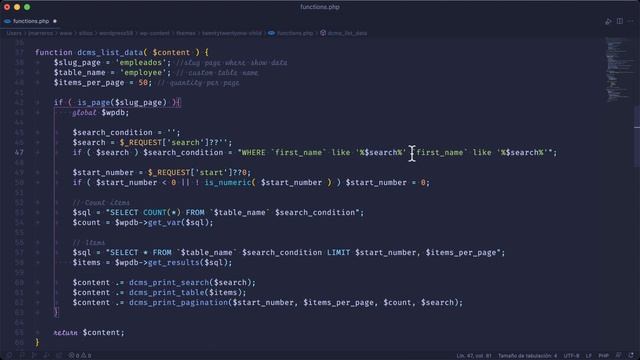Click the get_results method call

tap(173, 262)
